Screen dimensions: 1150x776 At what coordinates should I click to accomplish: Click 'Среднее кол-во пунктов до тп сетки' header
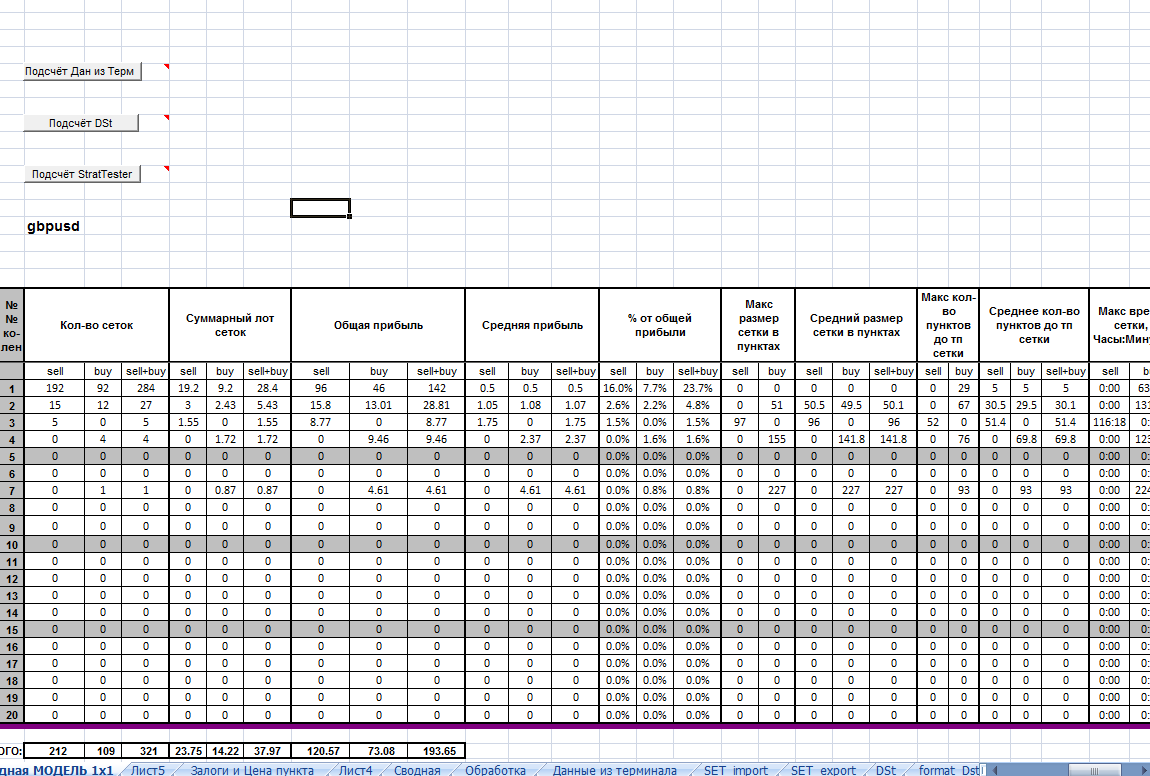pyautogui.click(x=1034, y=325)
